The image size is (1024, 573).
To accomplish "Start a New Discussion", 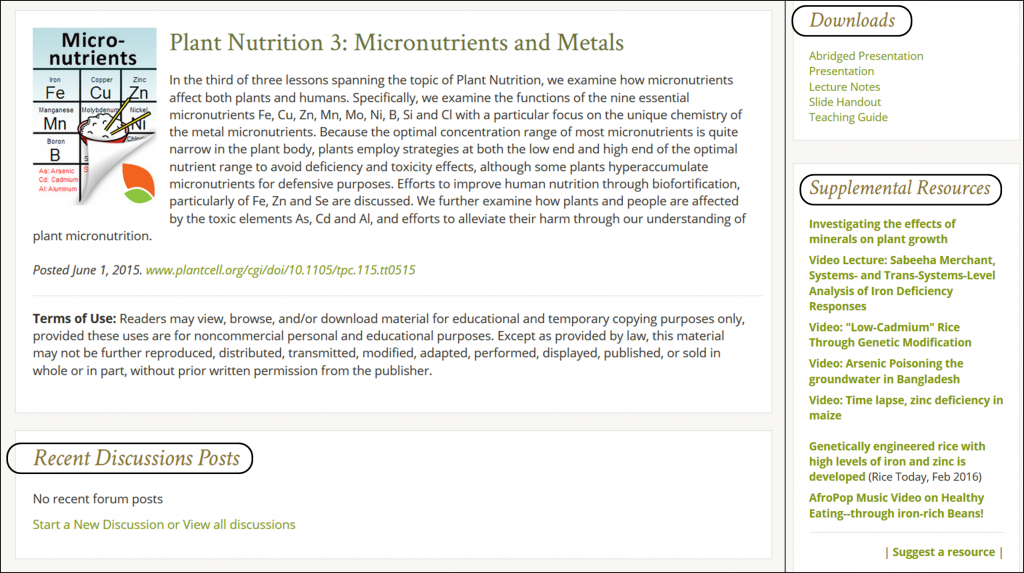I will tap(97, 524).
